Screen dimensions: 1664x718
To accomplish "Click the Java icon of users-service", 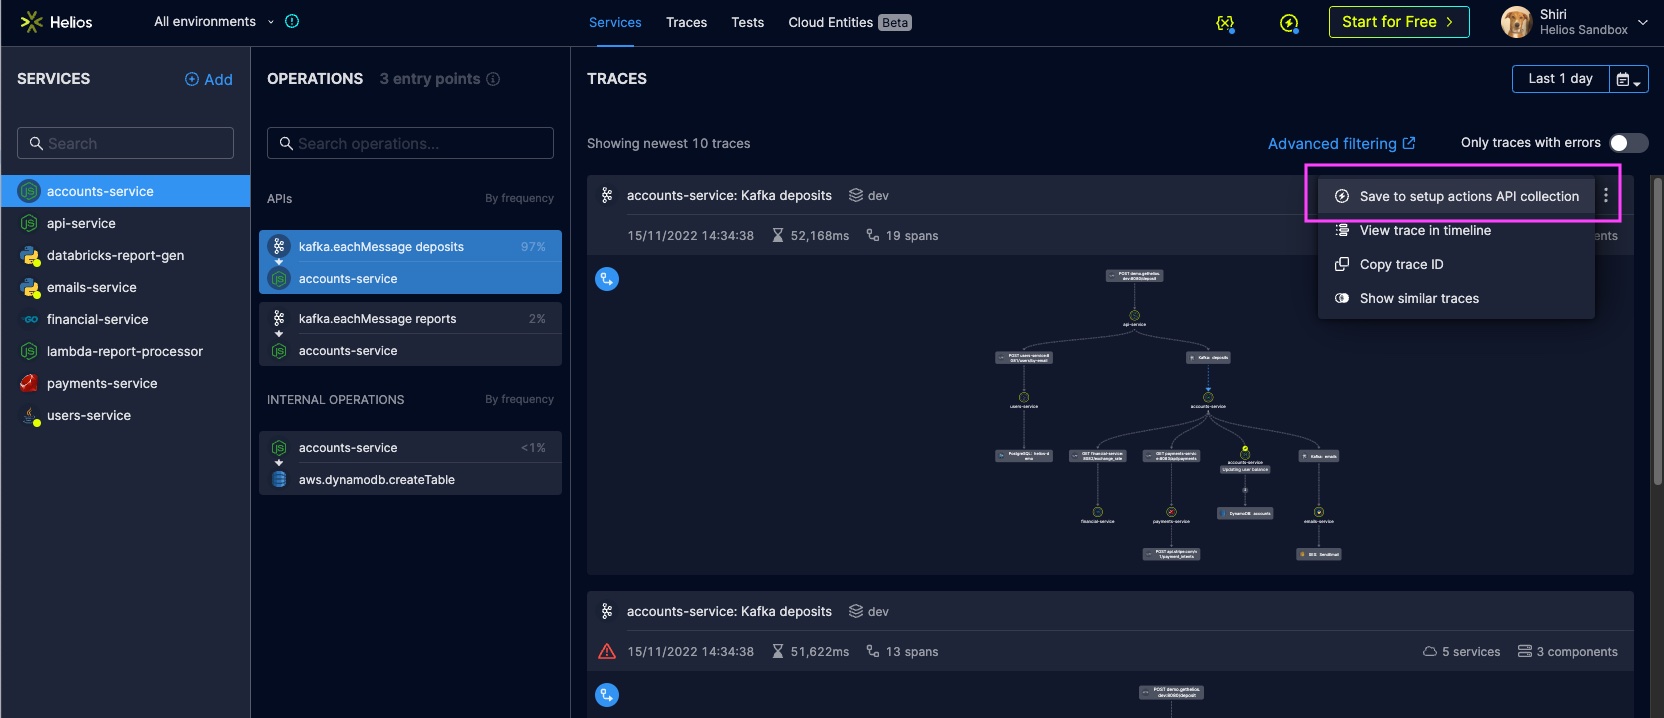I will [x=29, y=415].
